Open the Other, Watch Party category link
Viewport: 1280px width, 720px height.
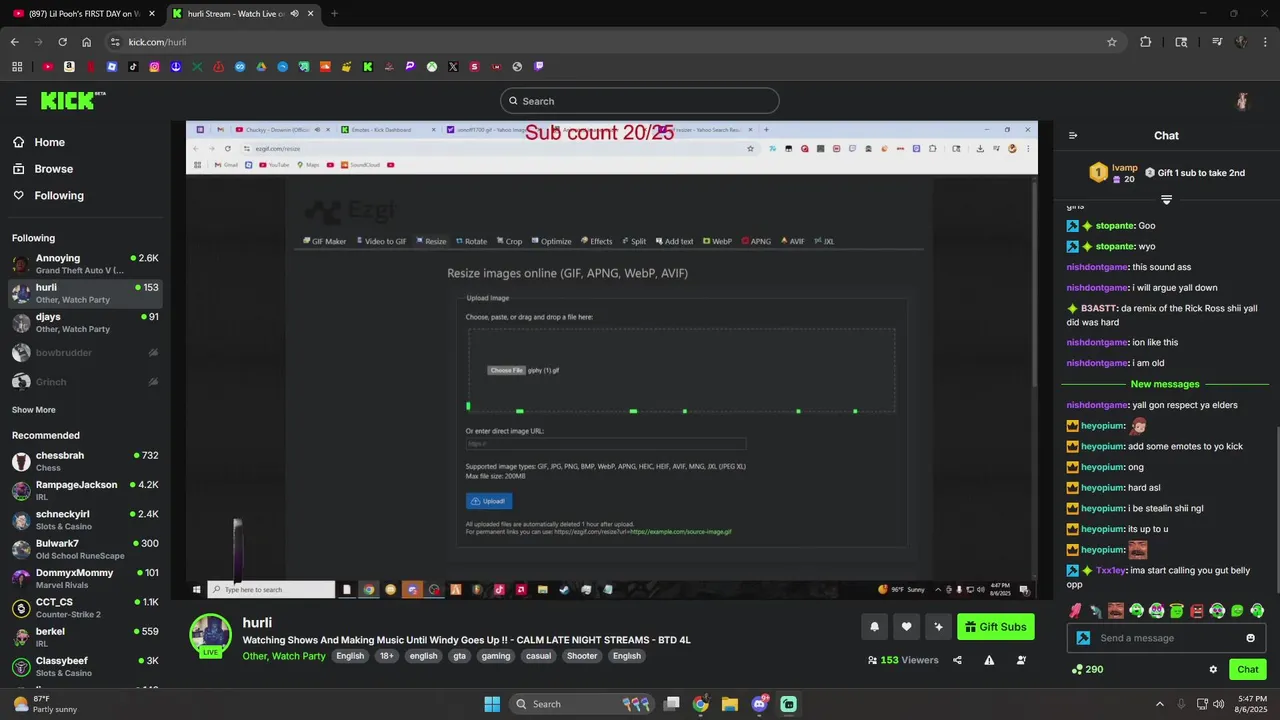click(x=284, y=656)
